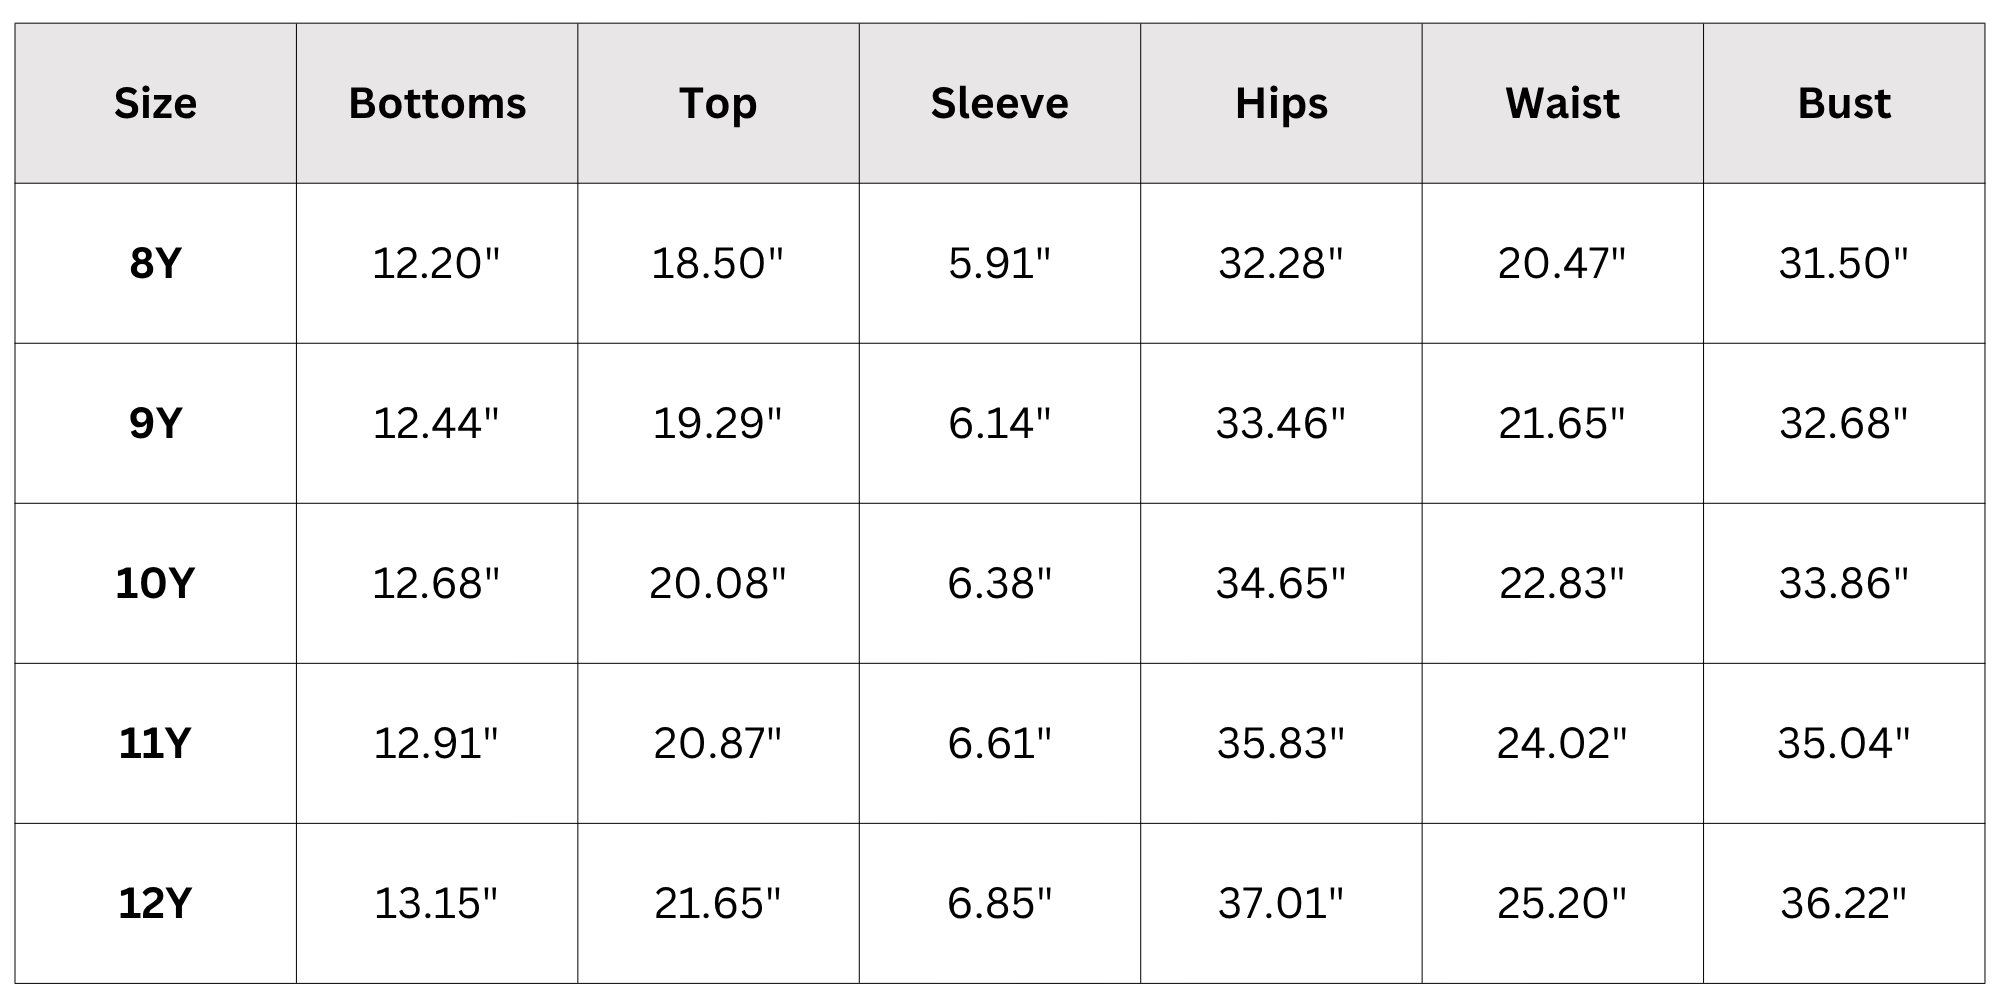
Task: Select the Top column header
Action: pos(718,104)
